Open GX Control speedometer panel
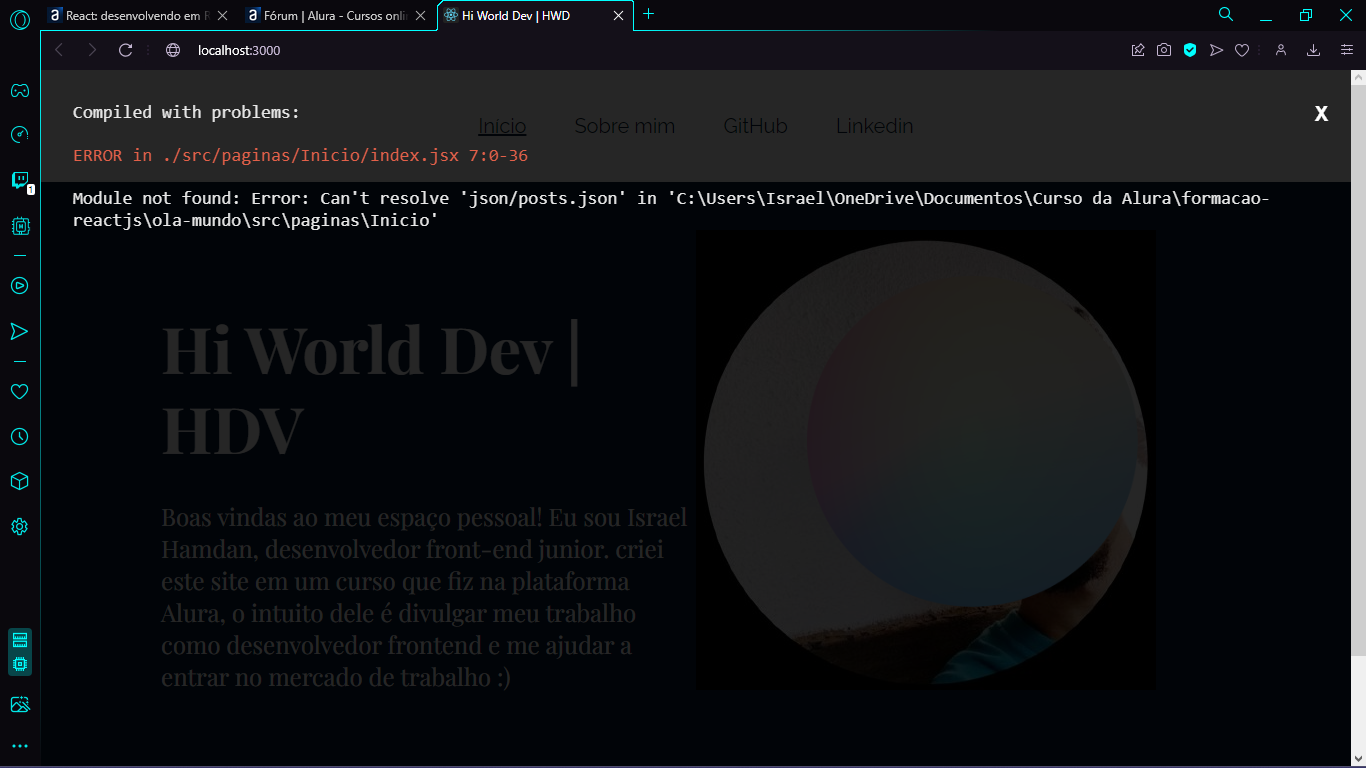 pyautogui.click(x=19, y=135)
